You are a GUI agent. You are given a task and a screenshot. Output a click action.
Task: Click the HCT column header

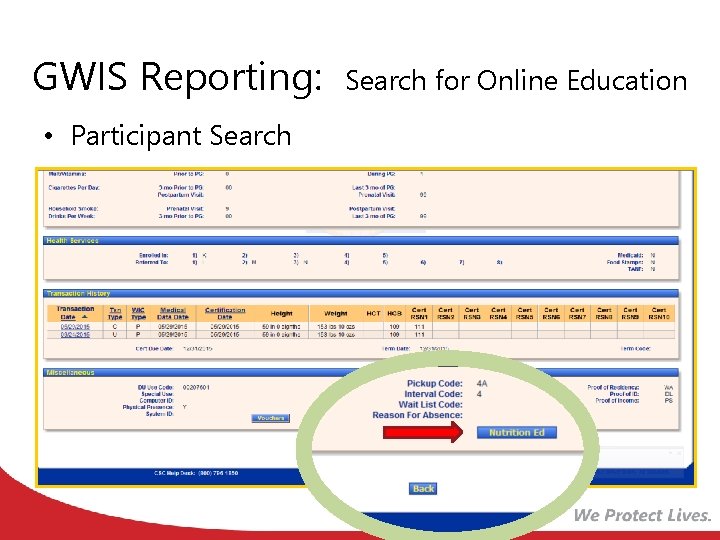(373, 314)
